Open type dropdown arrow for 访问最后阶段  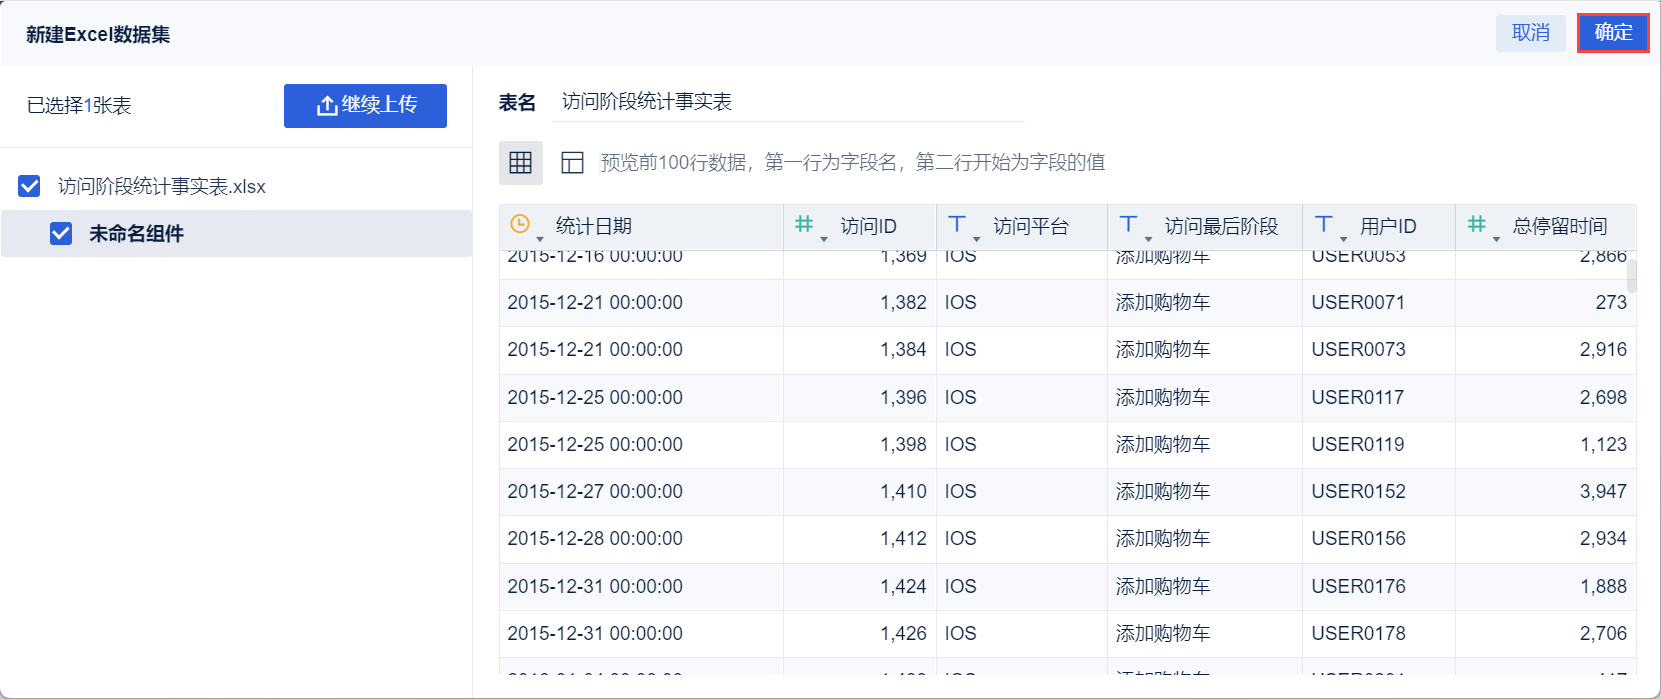coord(1148,239)
